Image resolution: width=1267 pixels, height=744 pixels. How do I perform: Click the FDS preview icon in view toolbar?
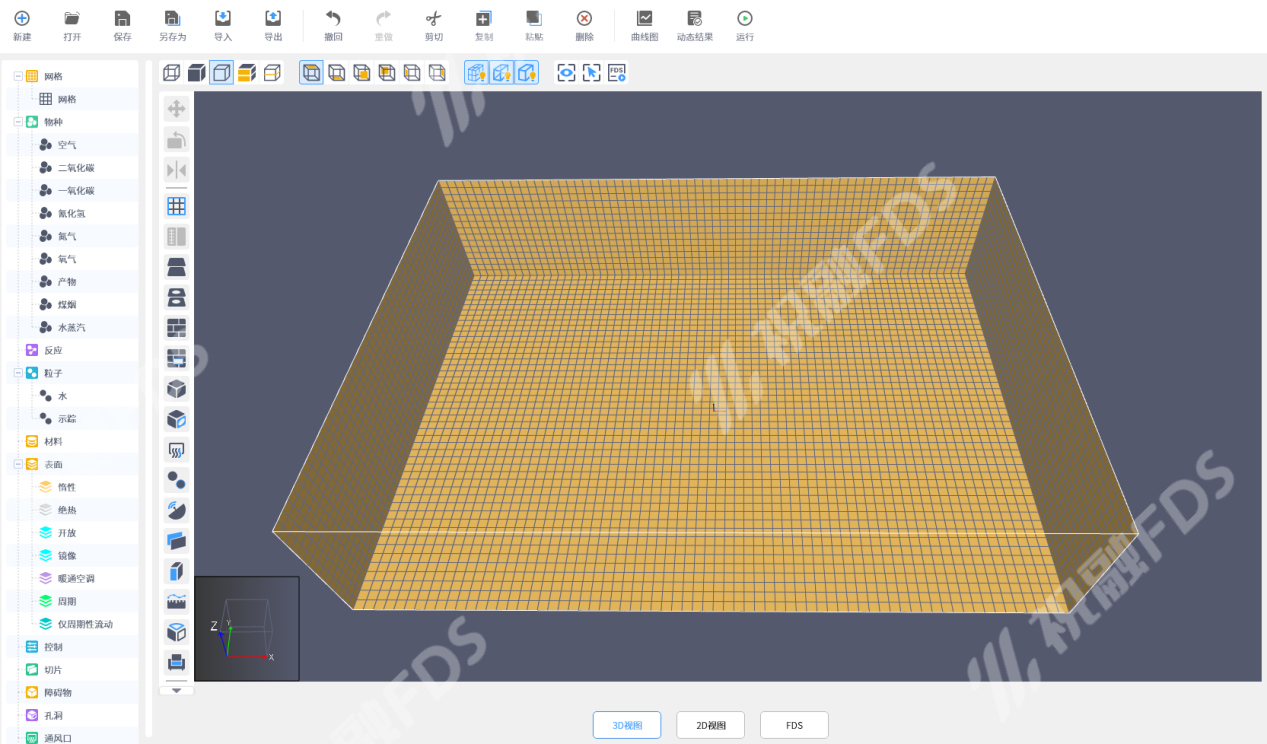click(x=617, y=73)
